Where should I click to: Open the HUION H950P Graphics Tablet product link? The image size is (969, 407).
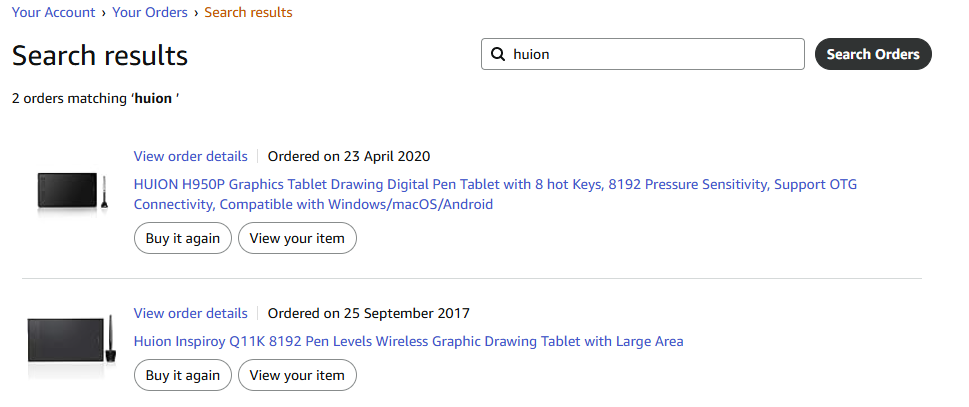tap(495, 194)
